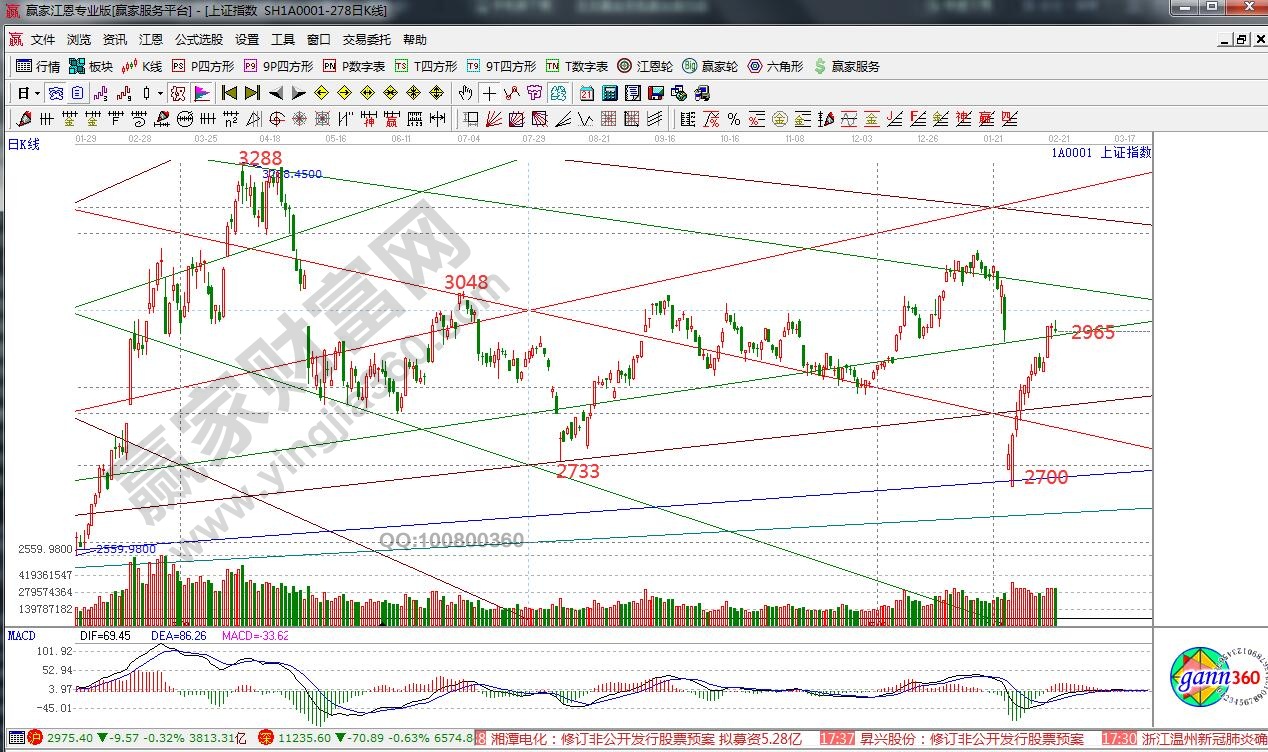The image size is (1268, 752).
Task: Expand the 日 period dropdown arrow
Action: (37, 93)
